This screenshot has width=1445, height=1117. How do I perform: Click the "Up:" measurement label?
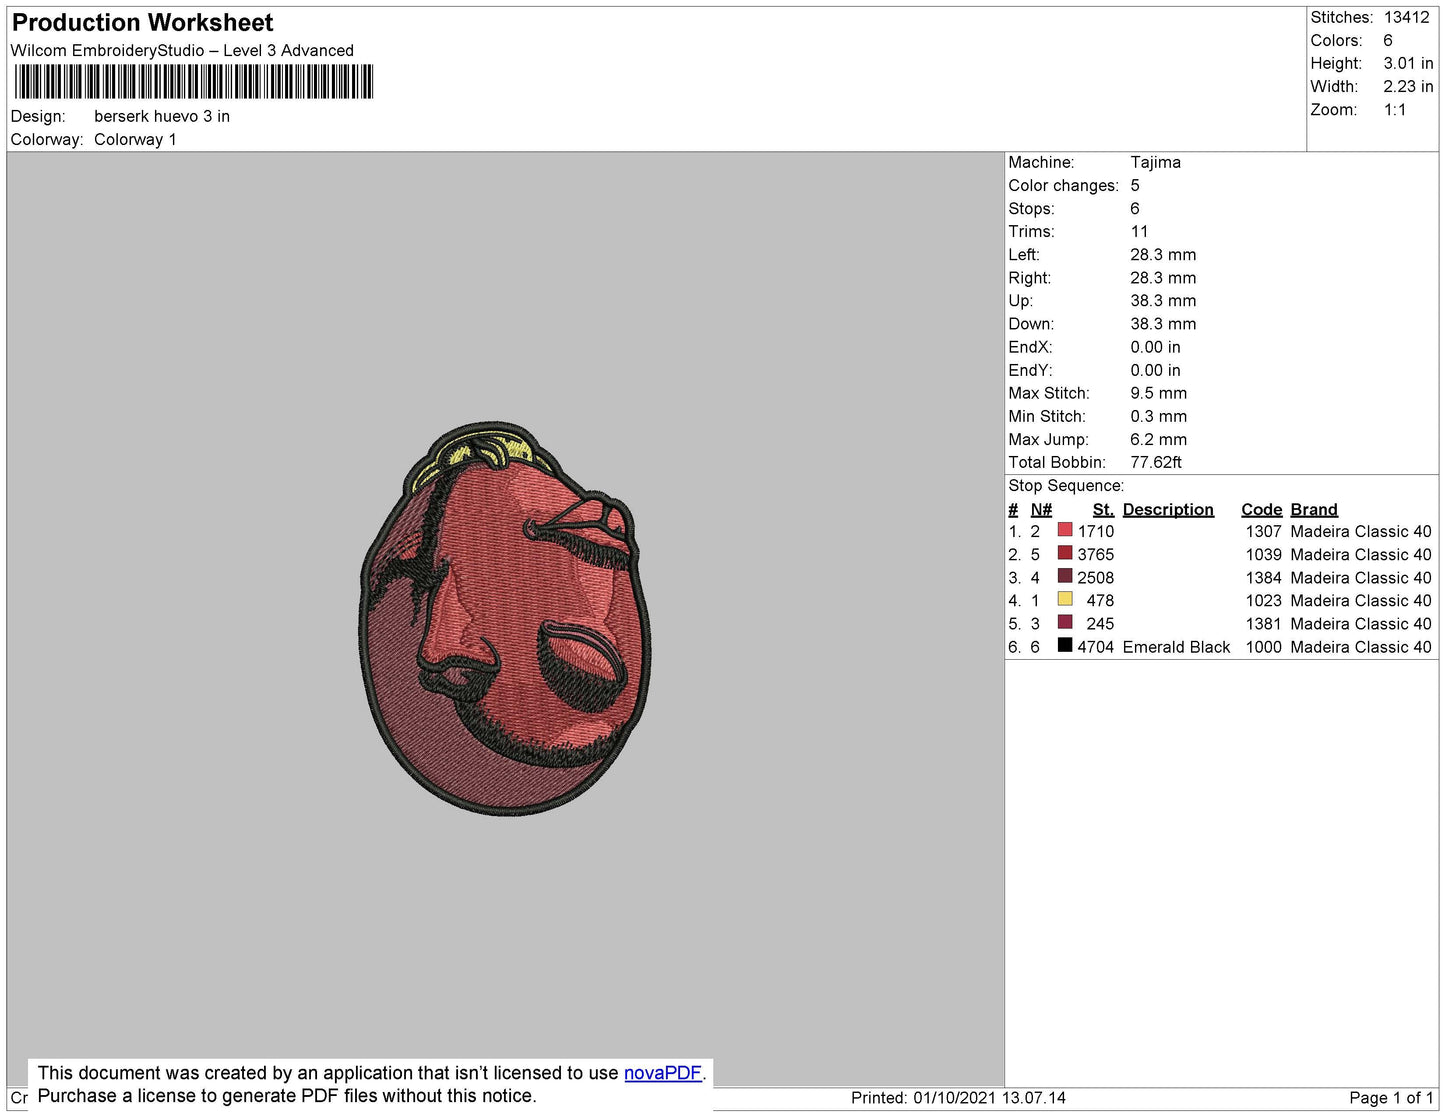1020,300
